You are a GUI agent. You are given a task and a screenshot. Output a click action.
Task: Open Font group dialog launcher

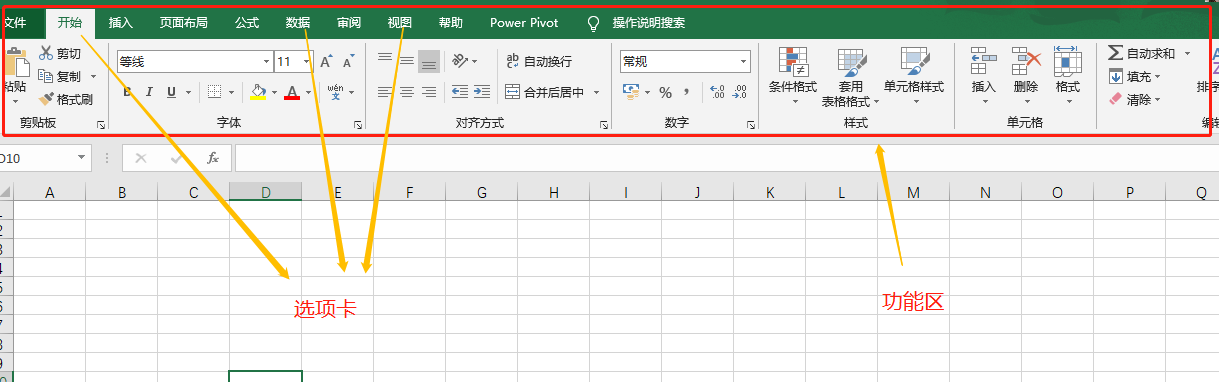click(358, 125)
